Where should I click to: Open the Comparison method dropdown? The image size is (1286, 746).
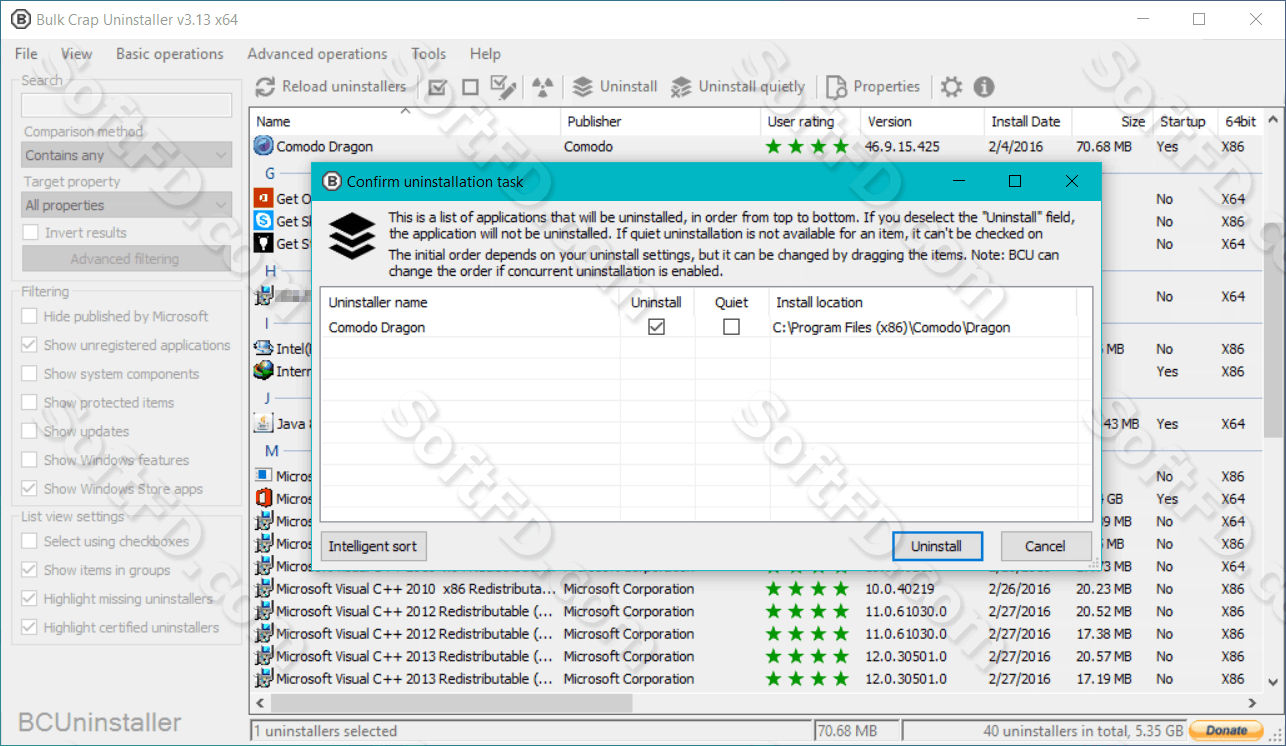coord(127,155)
